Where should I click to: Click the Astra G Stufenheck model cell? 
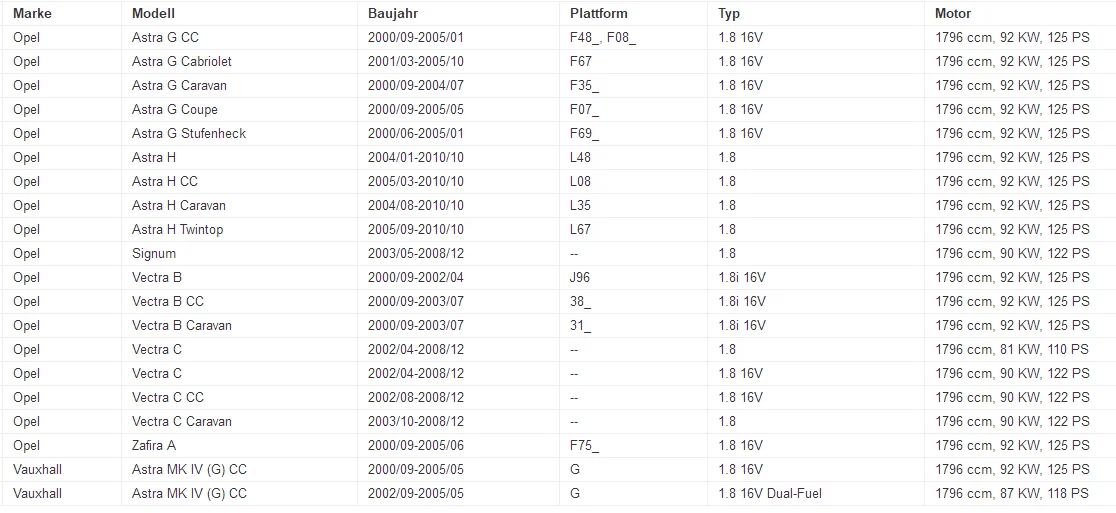(x=189, y=133)
